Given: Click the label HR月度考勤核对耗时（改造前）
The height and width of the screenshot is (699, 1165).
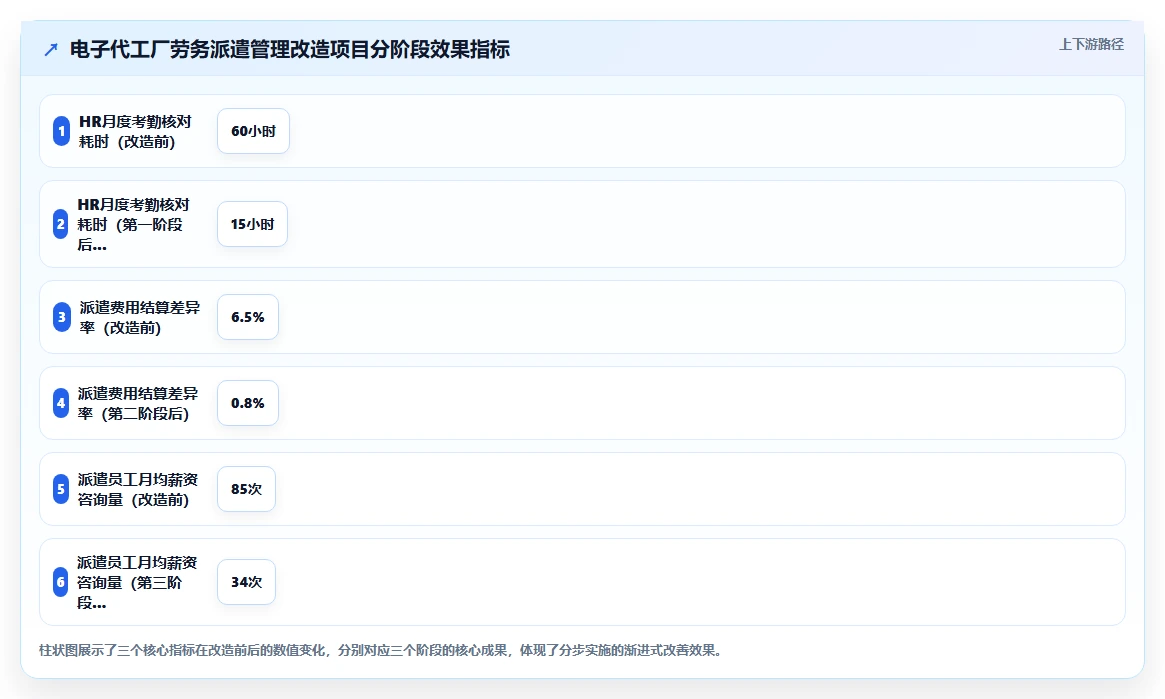Looking at the screenshot, I should click(x=135, y=131).
